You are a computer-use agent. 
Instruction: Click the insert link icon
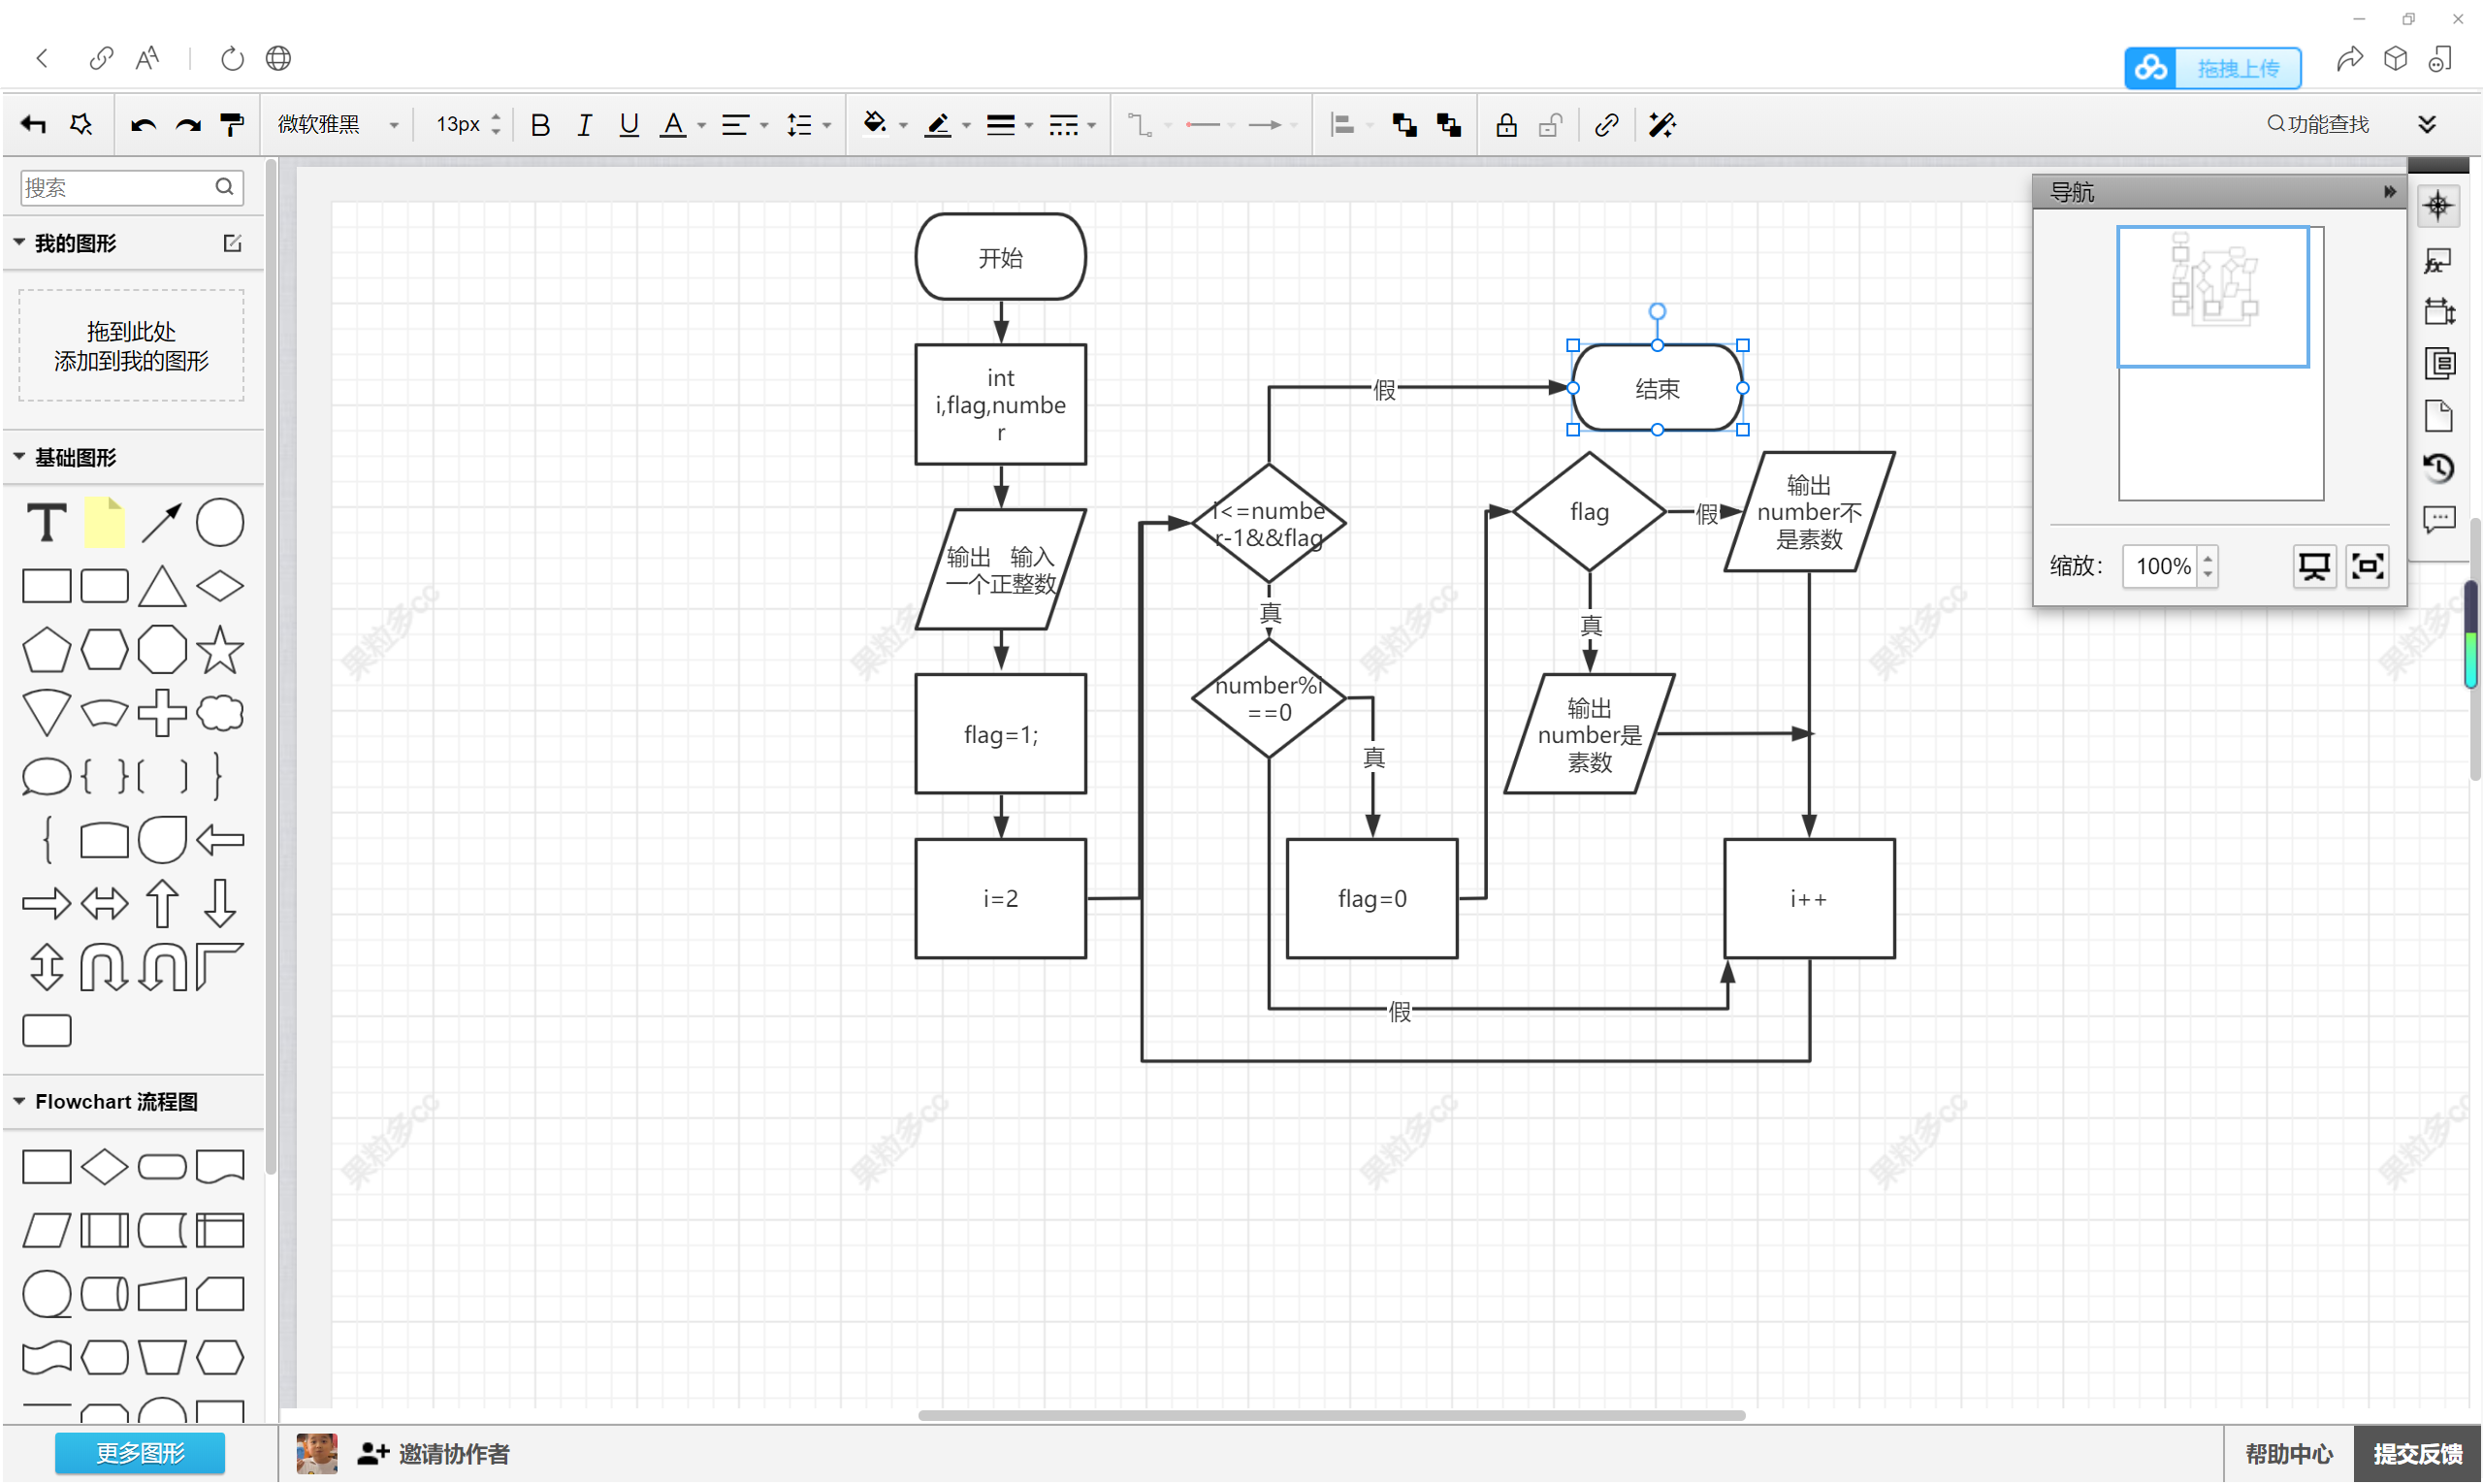pyautogui.click(x=1606, y=125)
